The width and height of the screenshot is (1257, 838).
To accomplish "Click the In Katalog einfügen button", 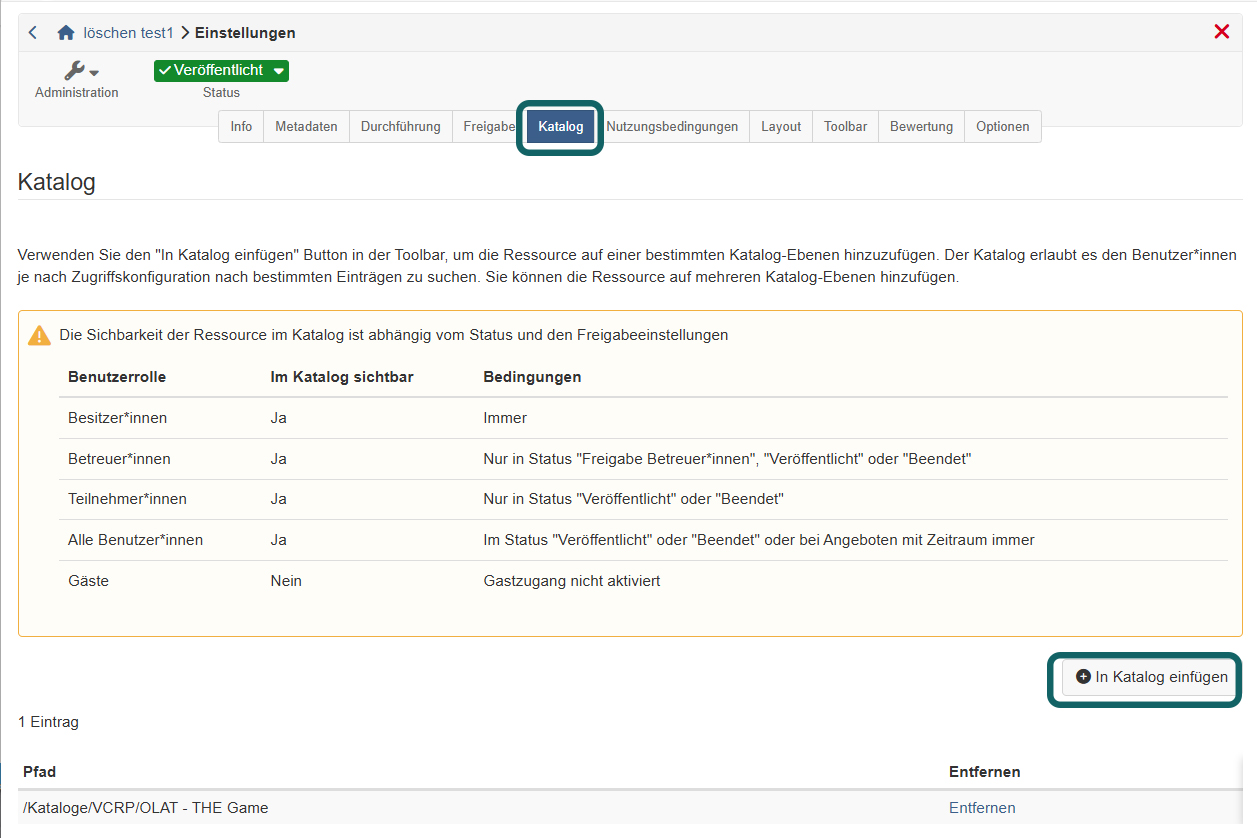I will [1151, 677].
